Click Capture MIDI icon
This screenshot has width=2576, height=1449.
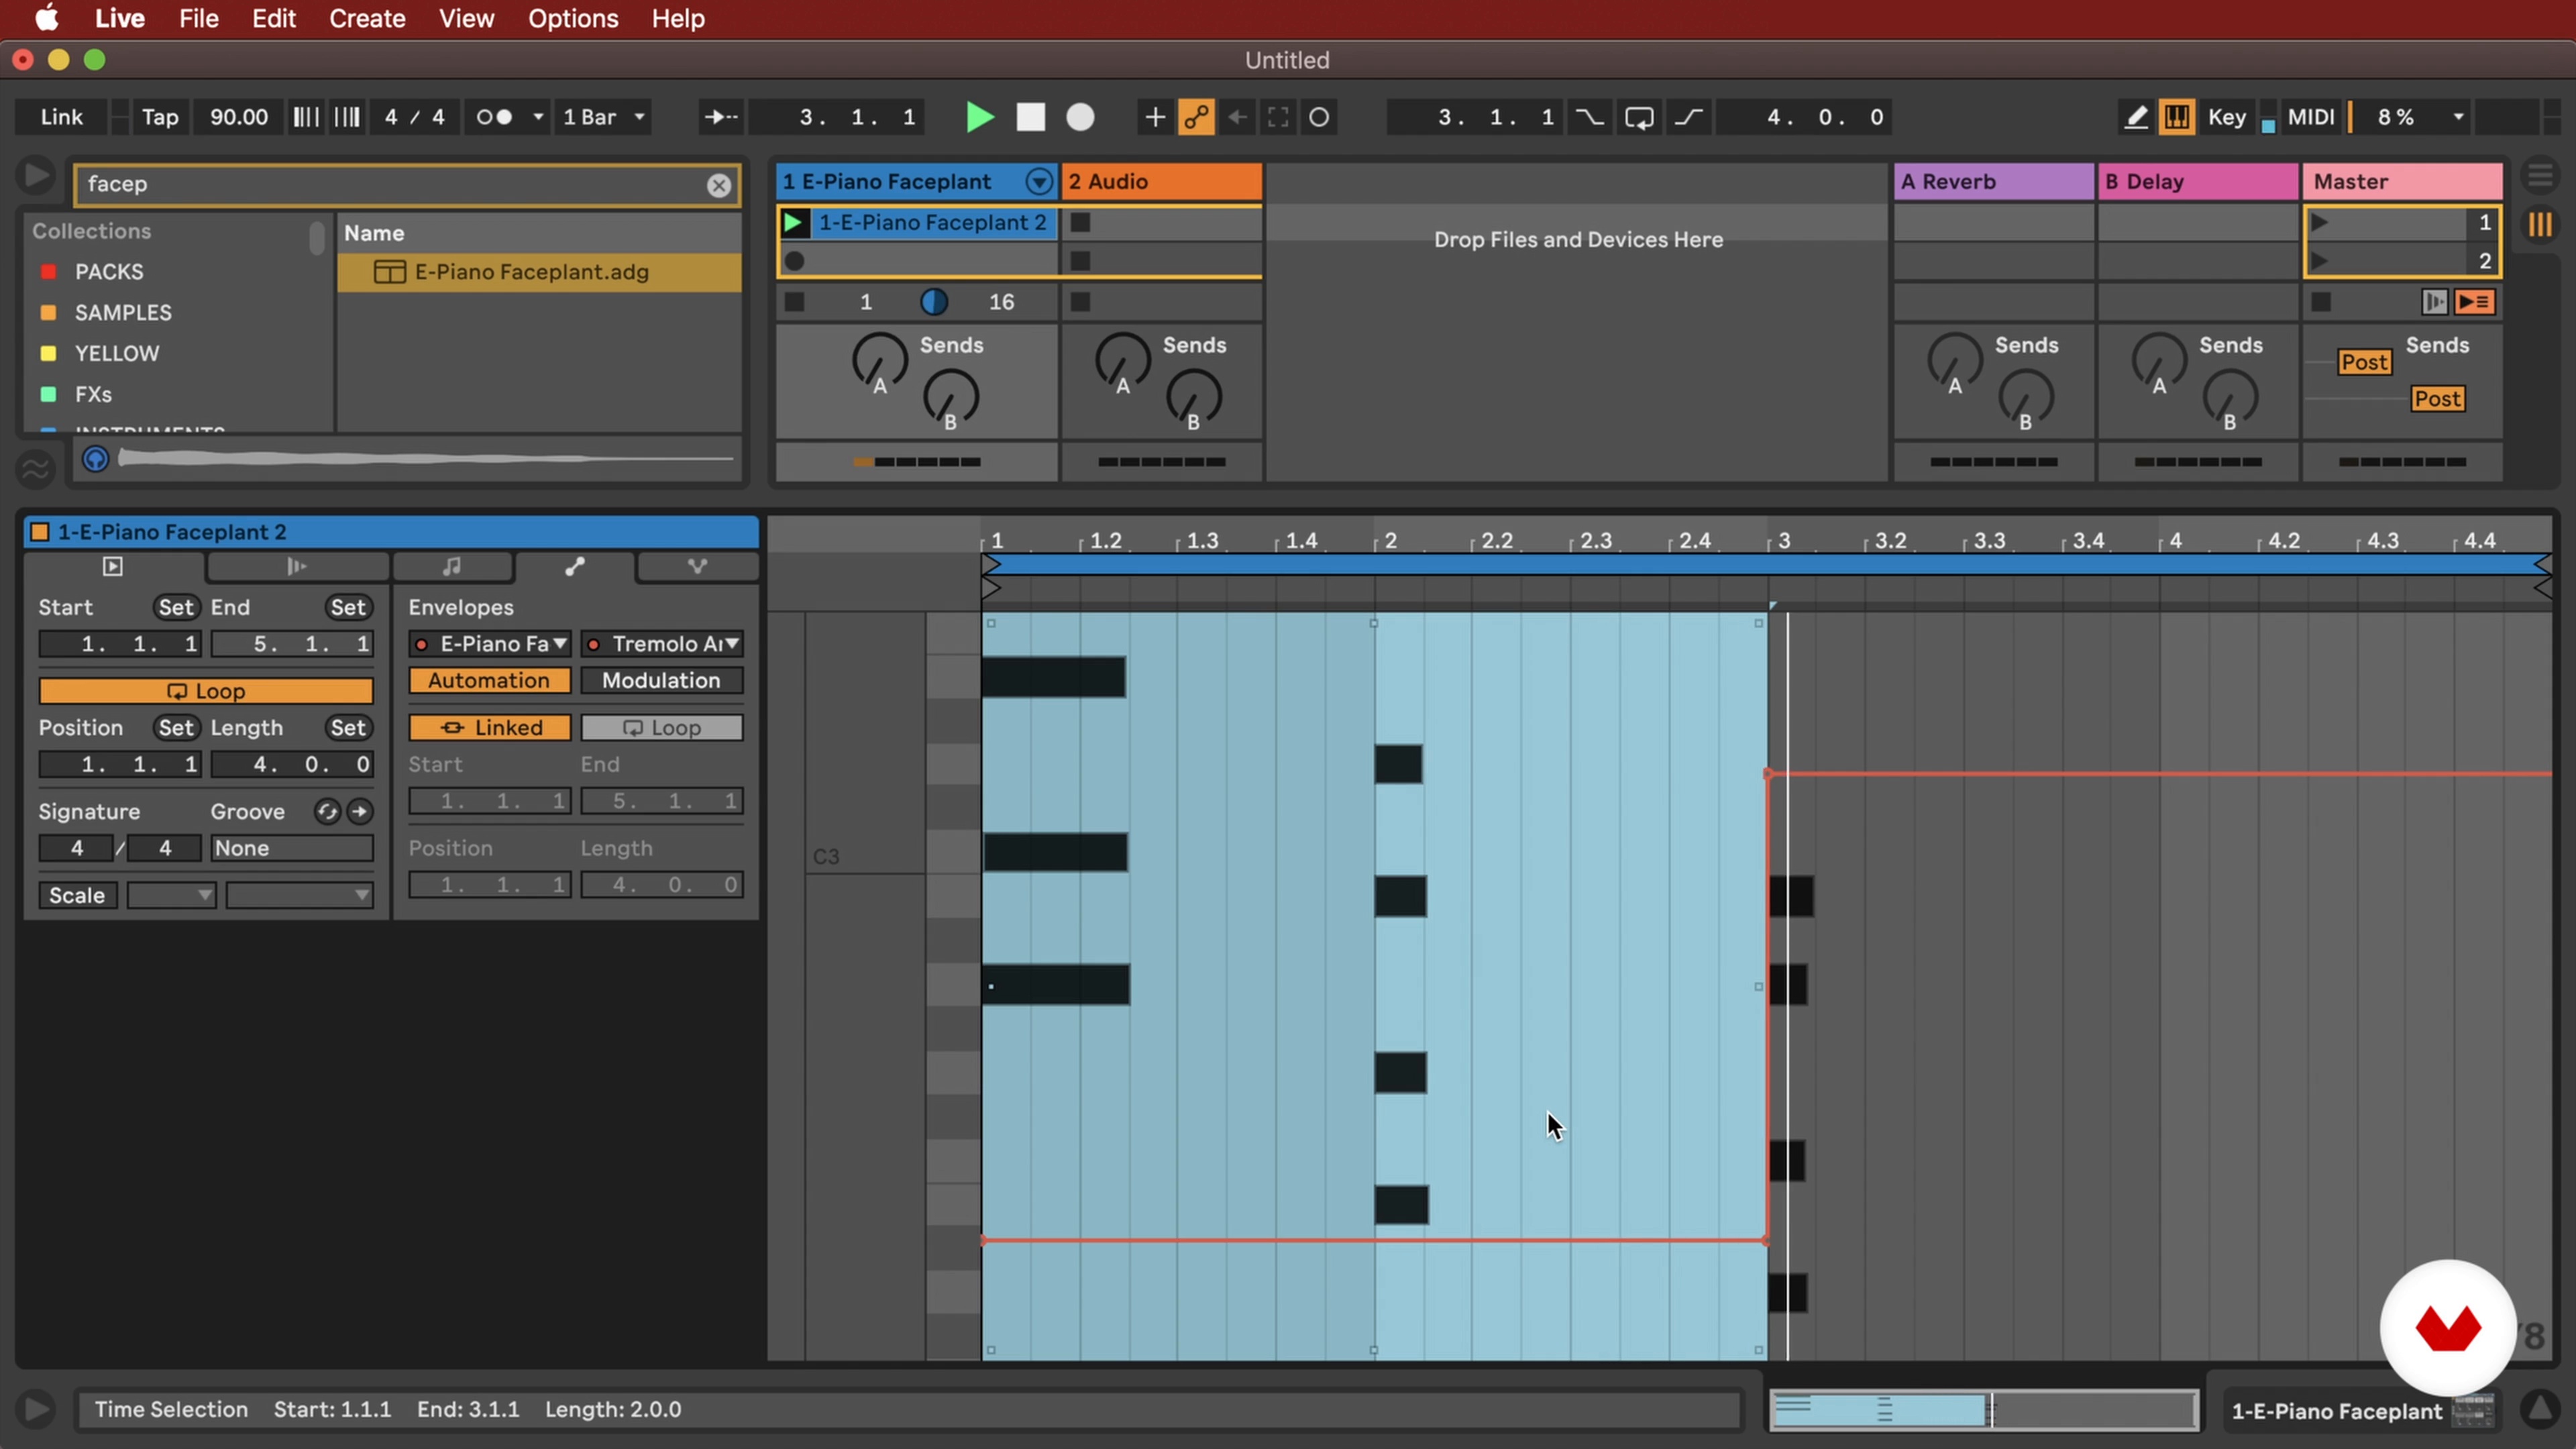[x=1278, y=117]
